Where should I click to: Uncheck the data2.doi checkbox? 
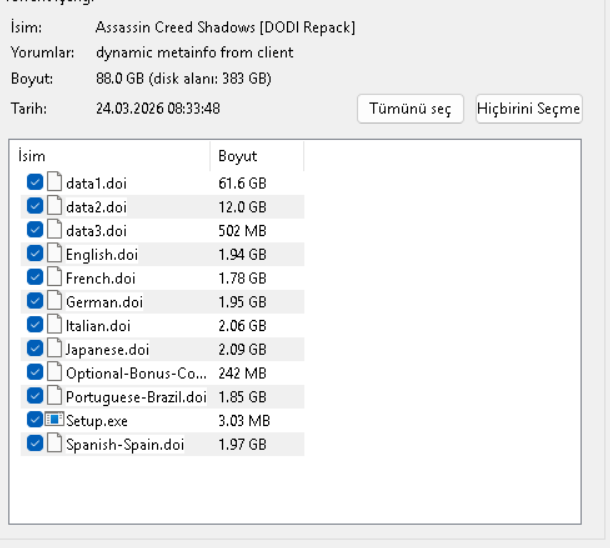point(35,206)
